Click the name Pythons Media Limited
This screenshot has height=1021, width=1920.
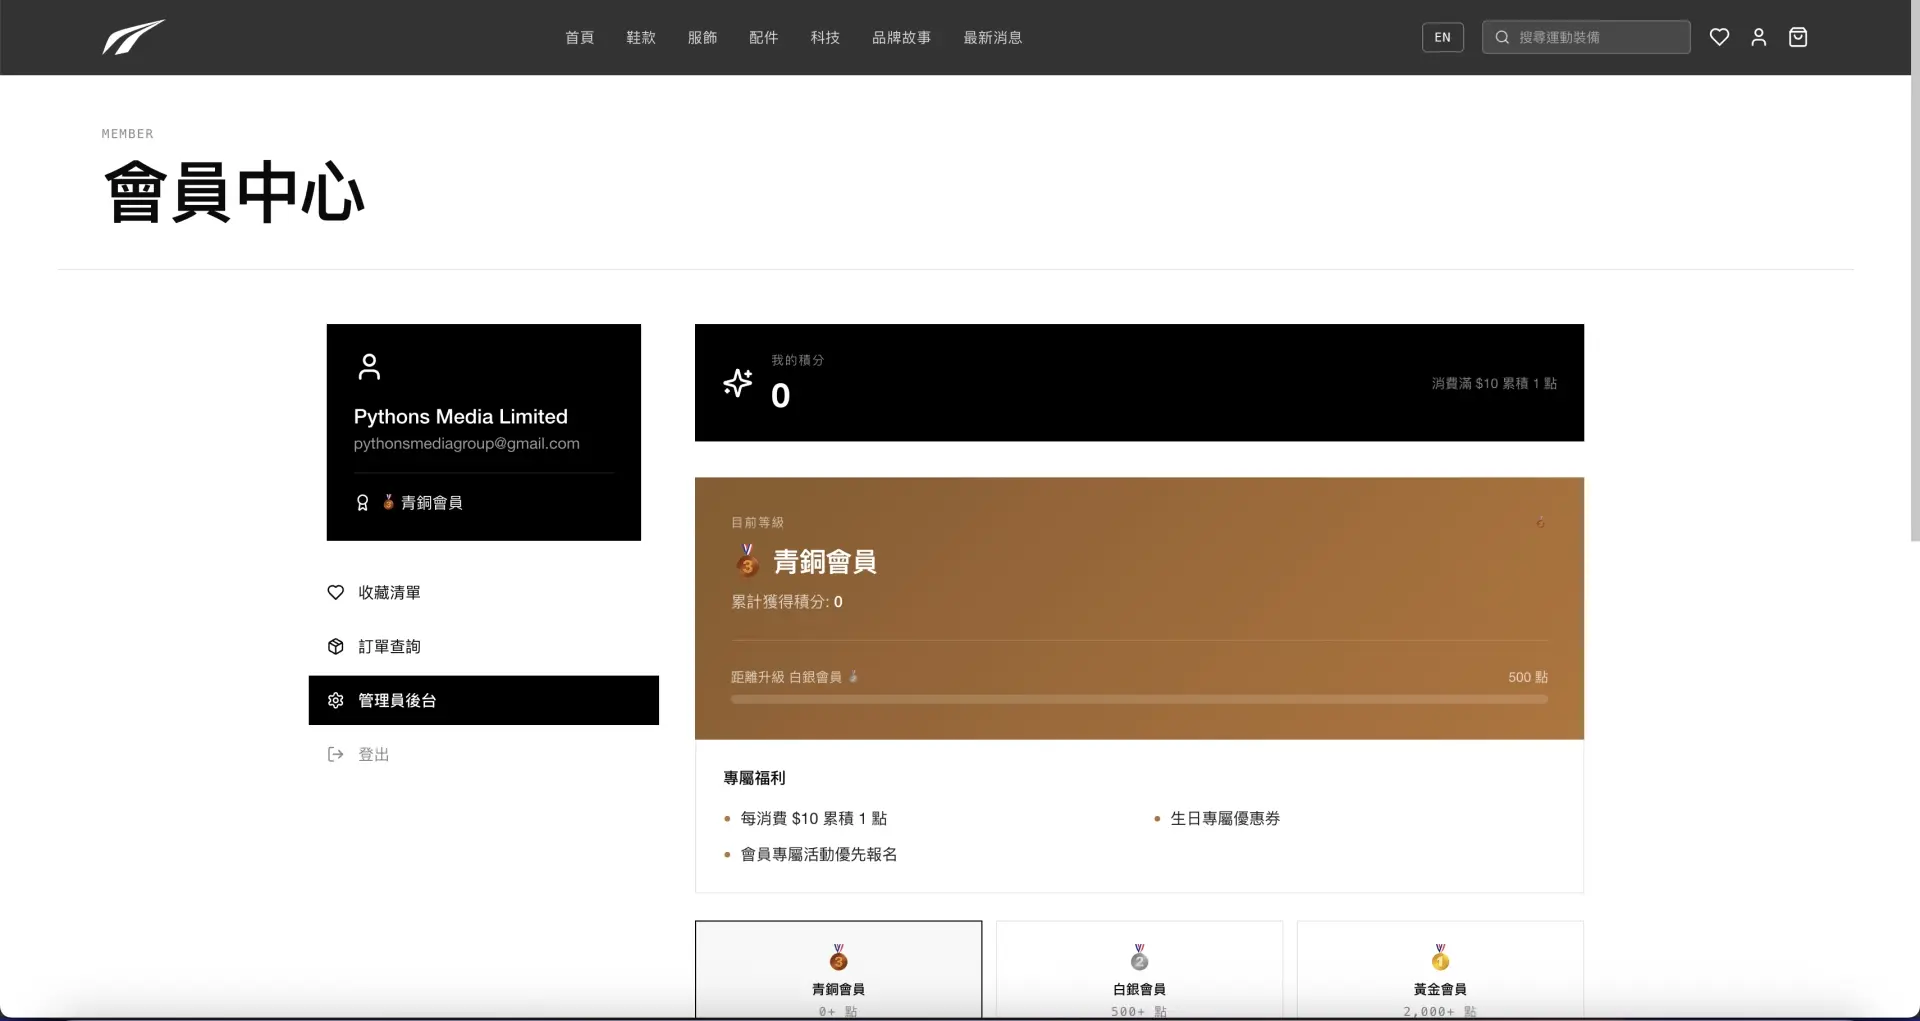[x=460, y=416]
